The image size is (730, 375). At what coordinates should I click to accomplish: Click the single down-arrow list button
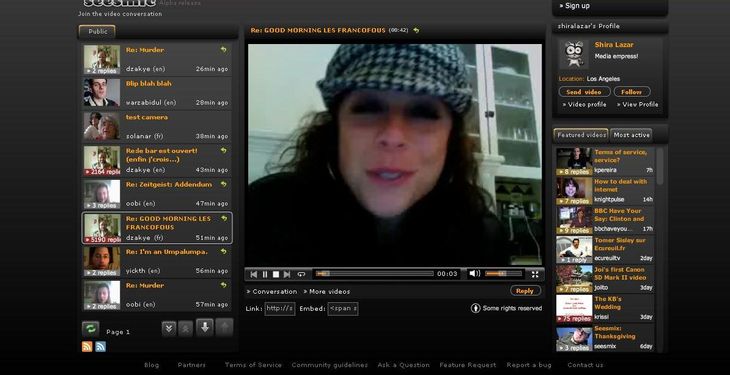204,327
